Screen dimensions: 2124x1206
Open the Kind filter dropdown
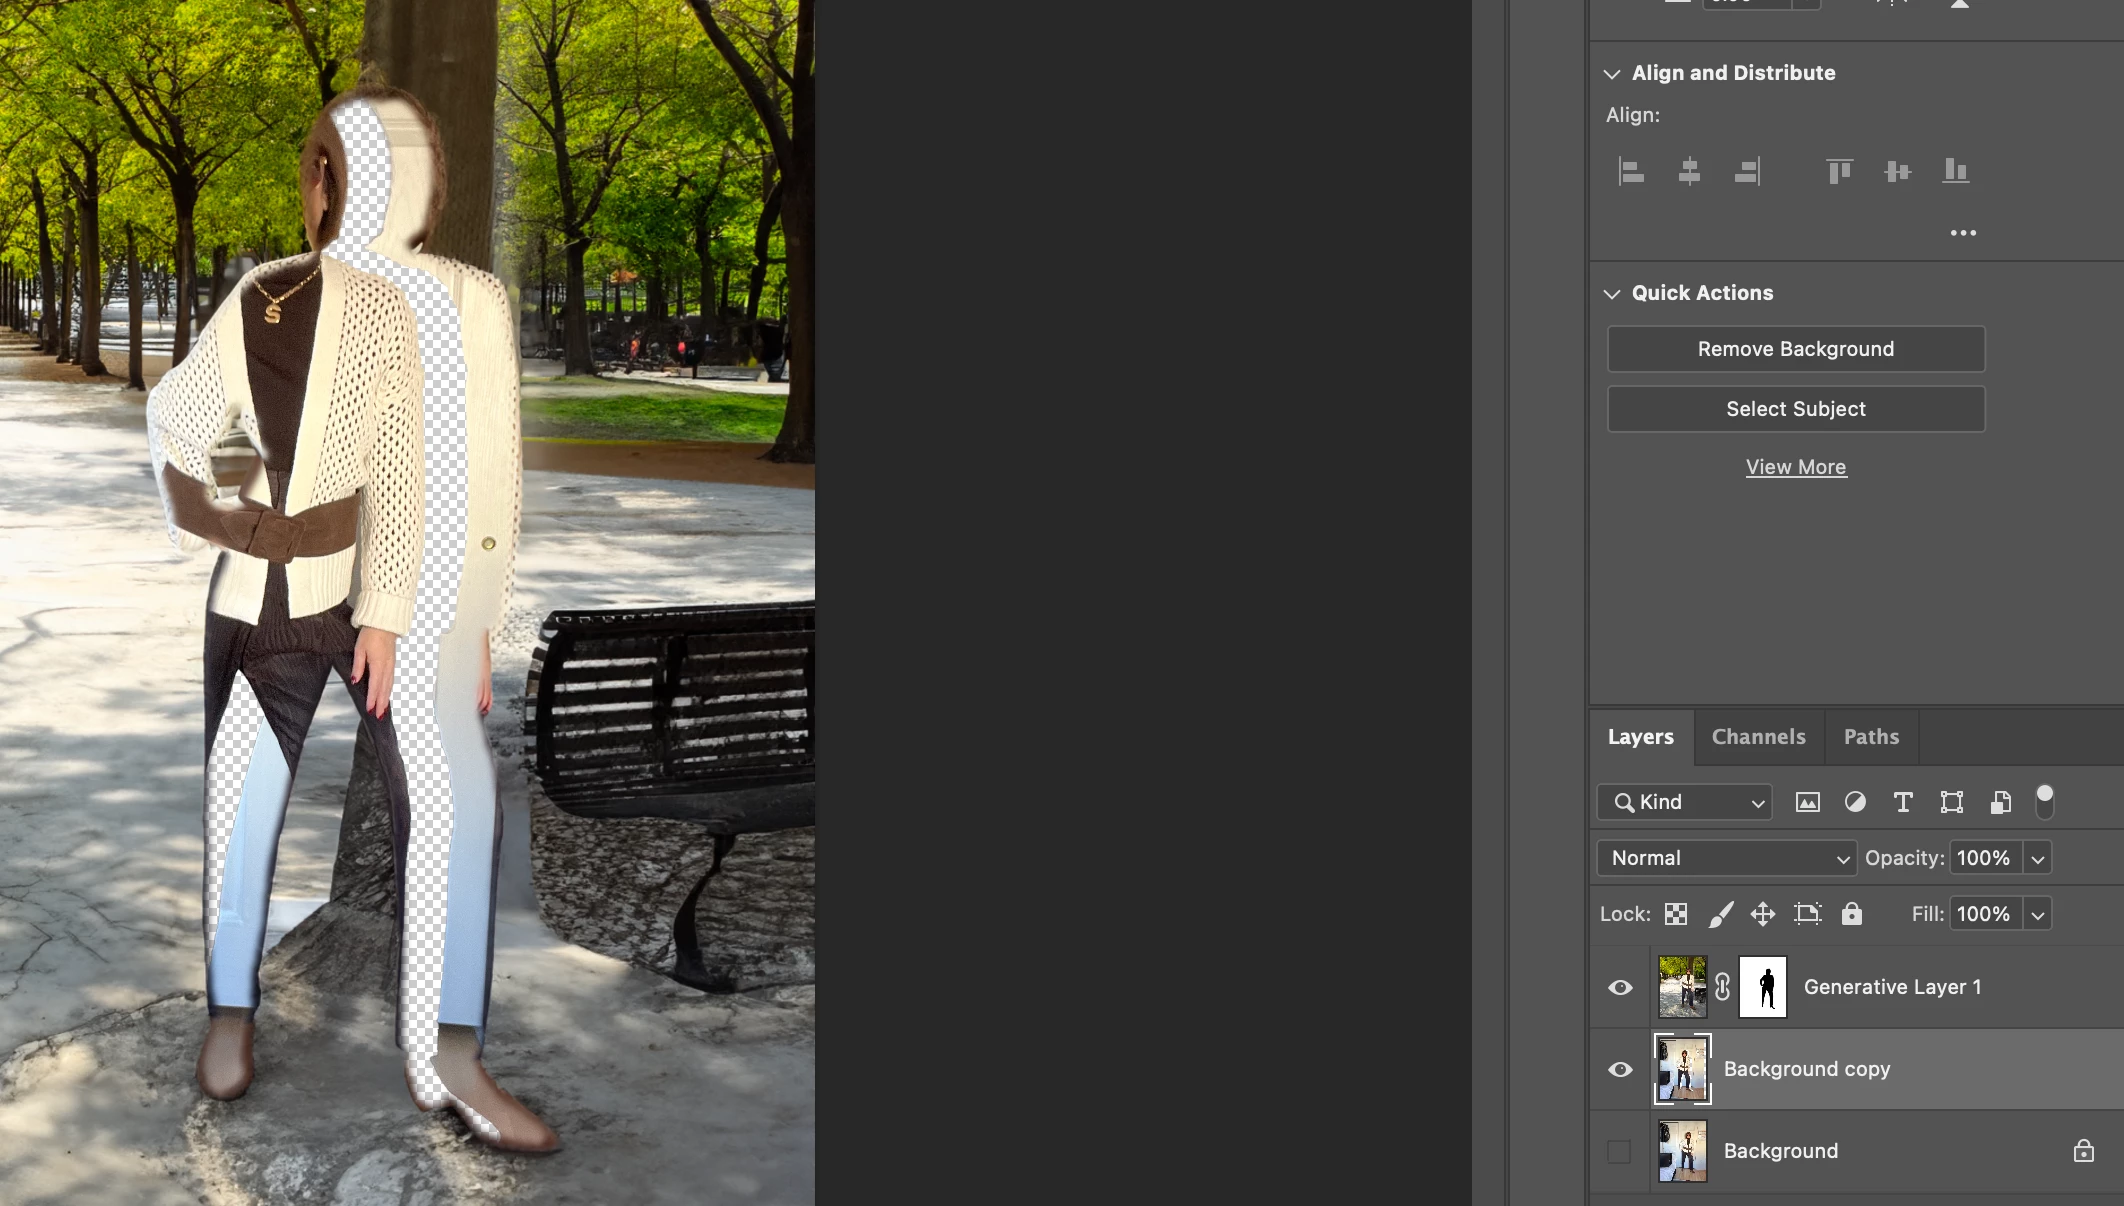click(1685, 802)
